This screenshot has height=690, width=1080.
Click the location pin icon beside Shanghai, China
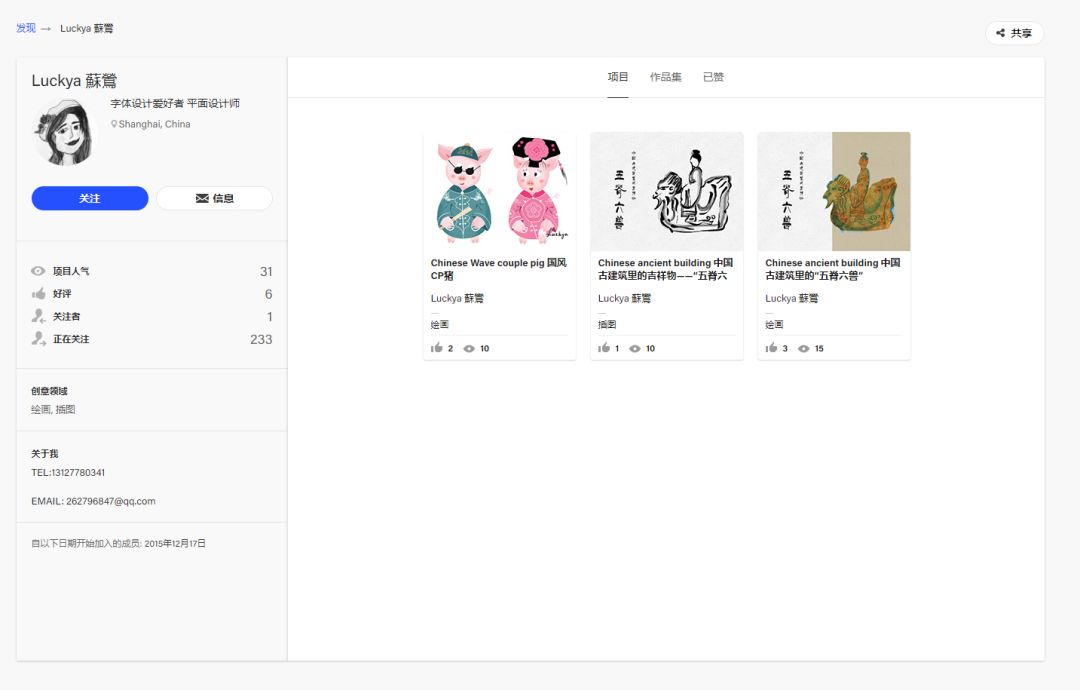coord(114,125)
